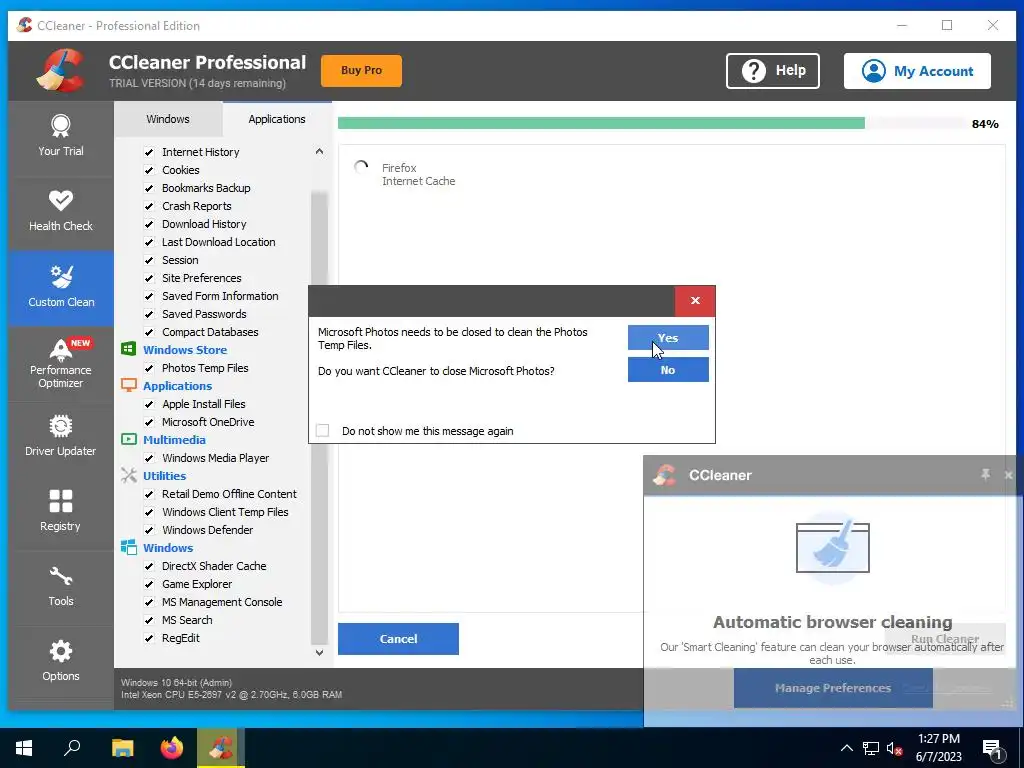The width and height of the screenshot is (1024, 768).
Task: Click the cleaner list scroll-up arrow
Action: pos(319,152)
